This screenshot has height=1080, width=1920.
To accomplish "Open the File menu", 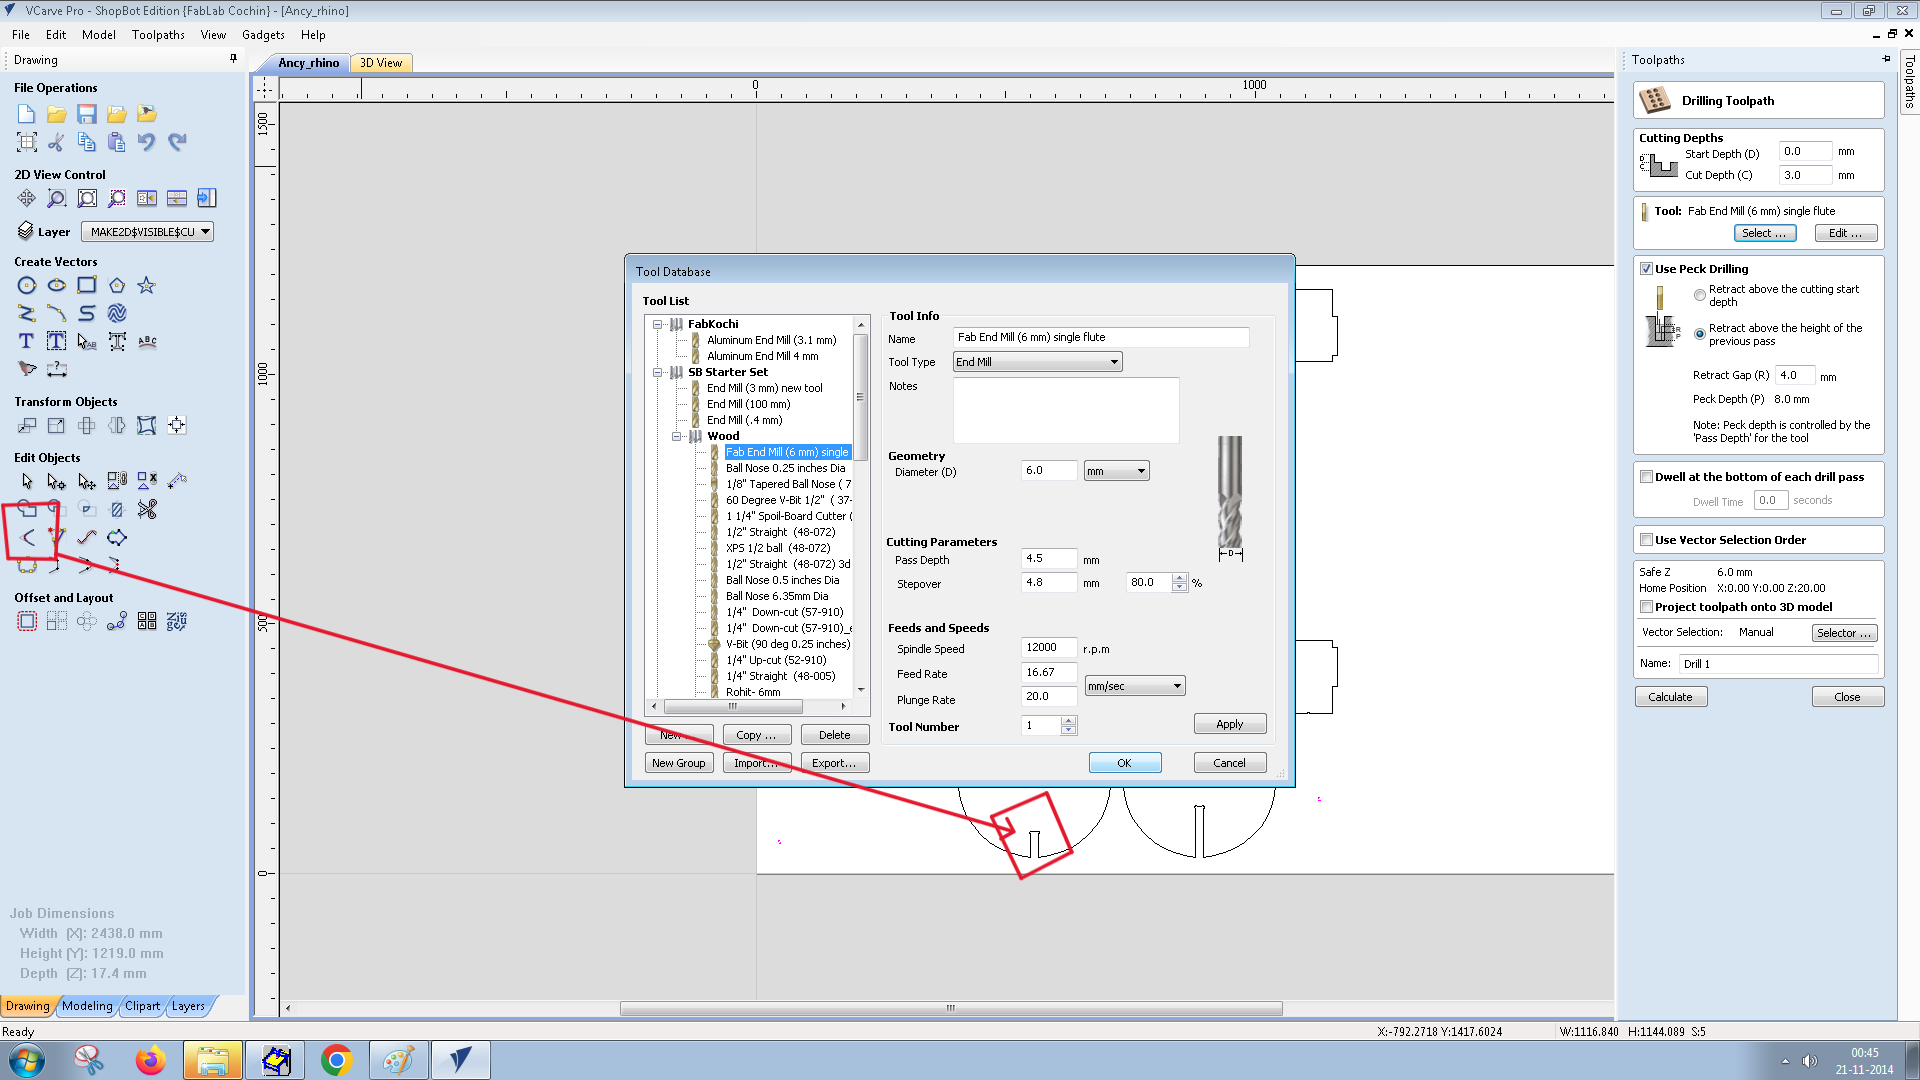I will (21, 35).
